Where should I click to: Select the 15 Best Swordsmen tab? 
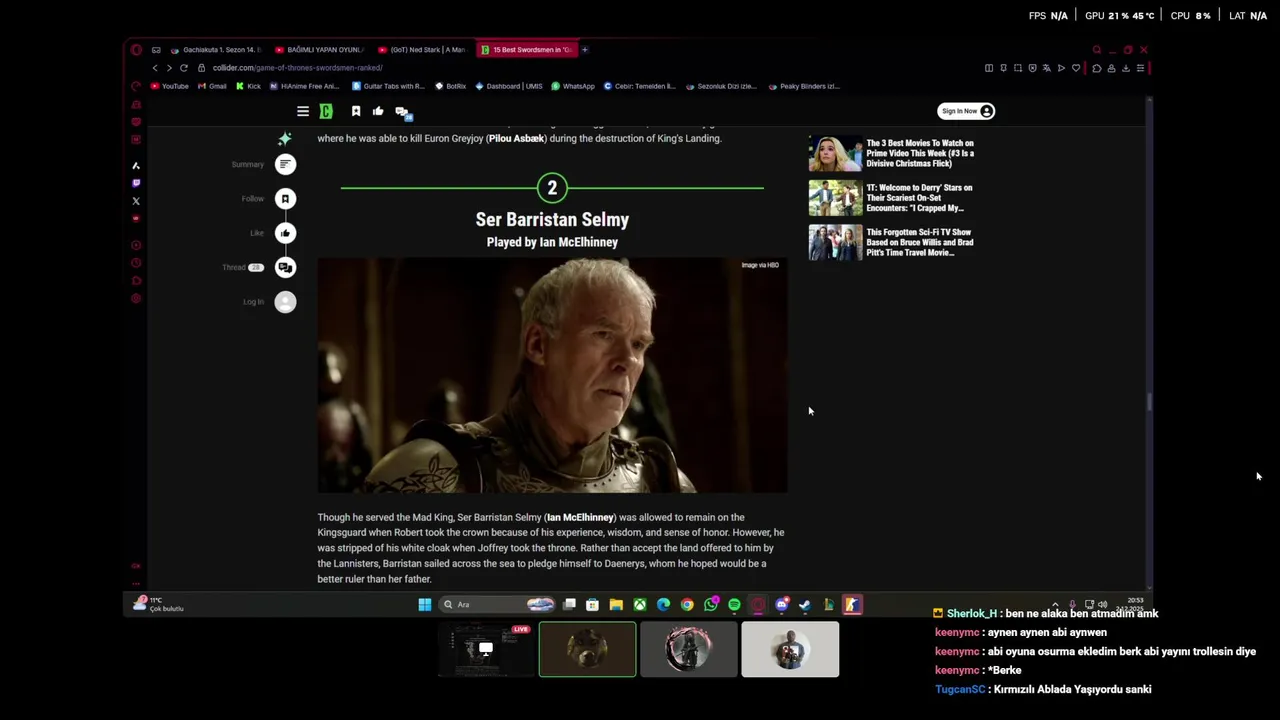coord(526,49)
